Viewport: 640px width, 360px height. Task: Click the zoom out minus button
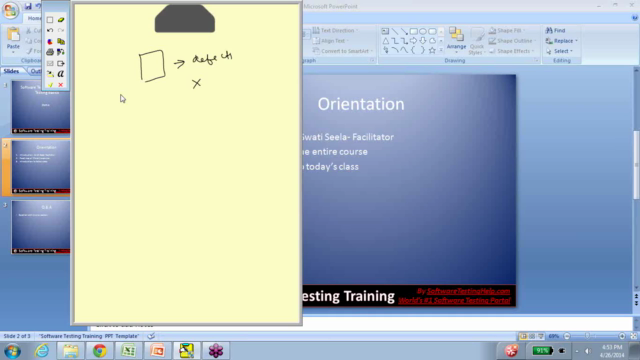[567, 336]
